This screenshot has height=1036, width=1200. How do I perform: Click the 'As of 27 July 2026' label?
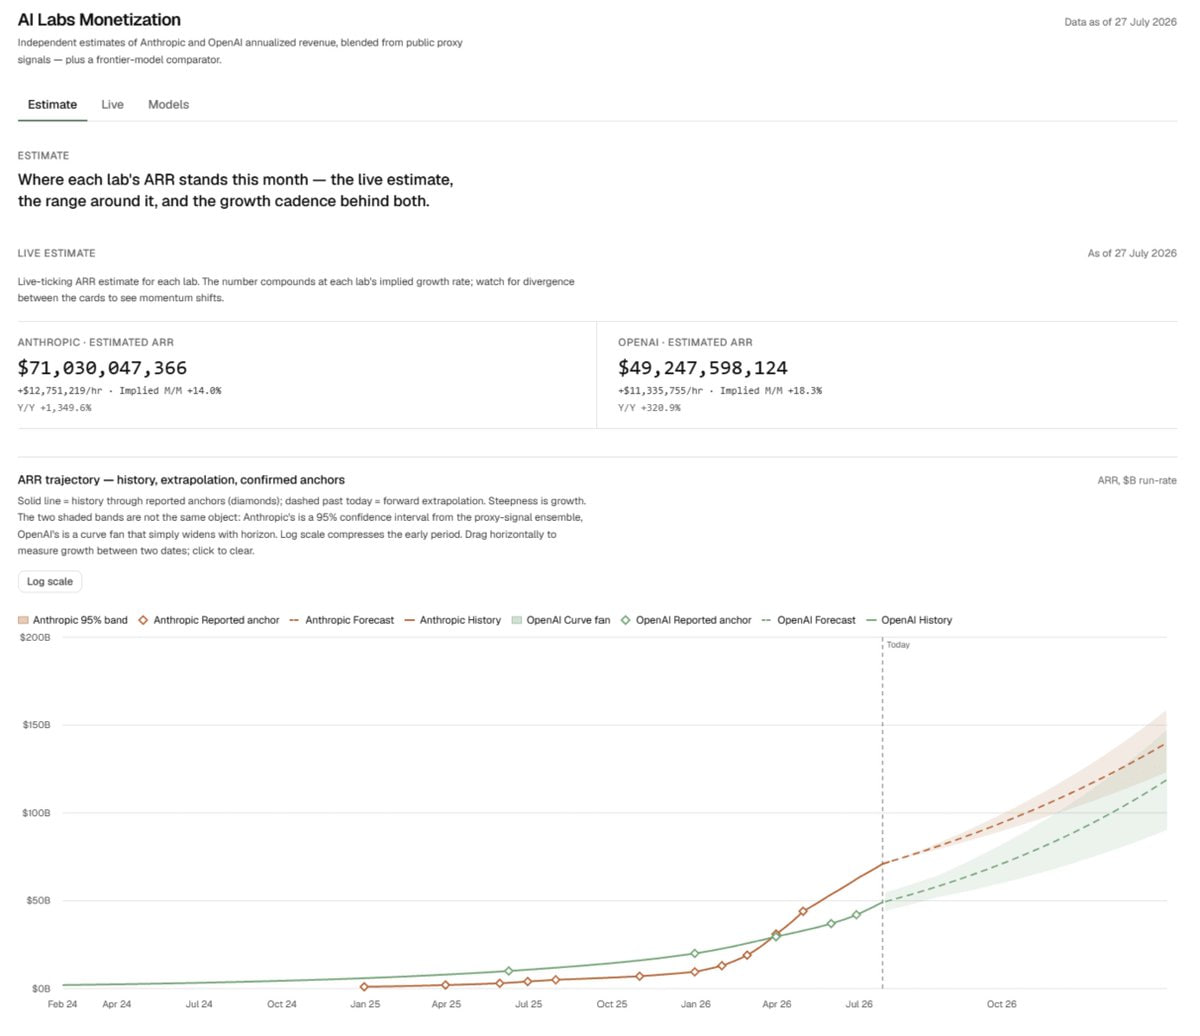1132,253
